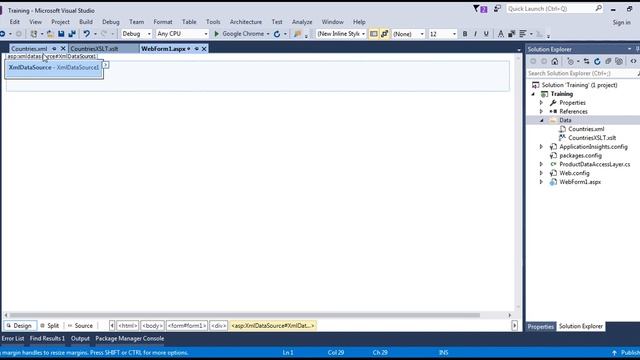640x360 pixels.
Task: Collapse the Data folder arrow
Action: click(x=542, y=120)
